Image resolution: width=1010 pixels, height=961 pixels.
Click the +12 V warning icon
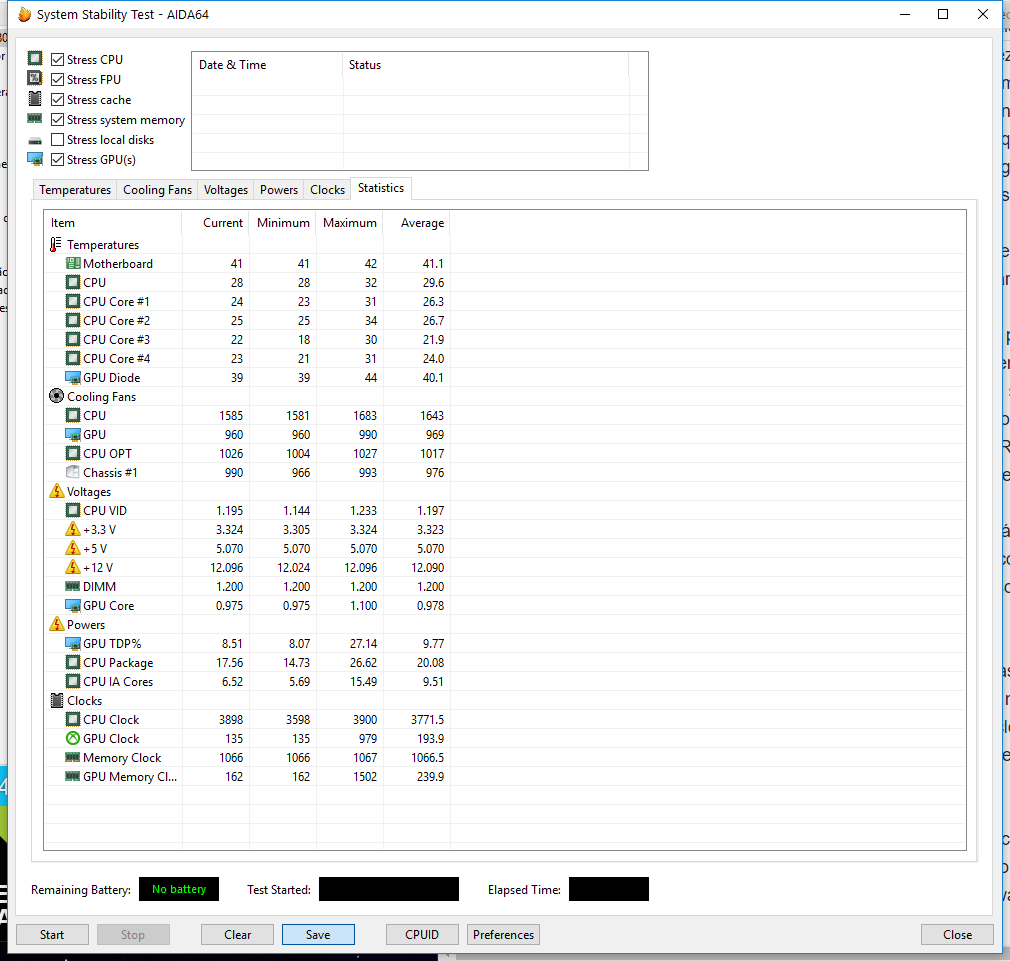click(x=73, y=567)
